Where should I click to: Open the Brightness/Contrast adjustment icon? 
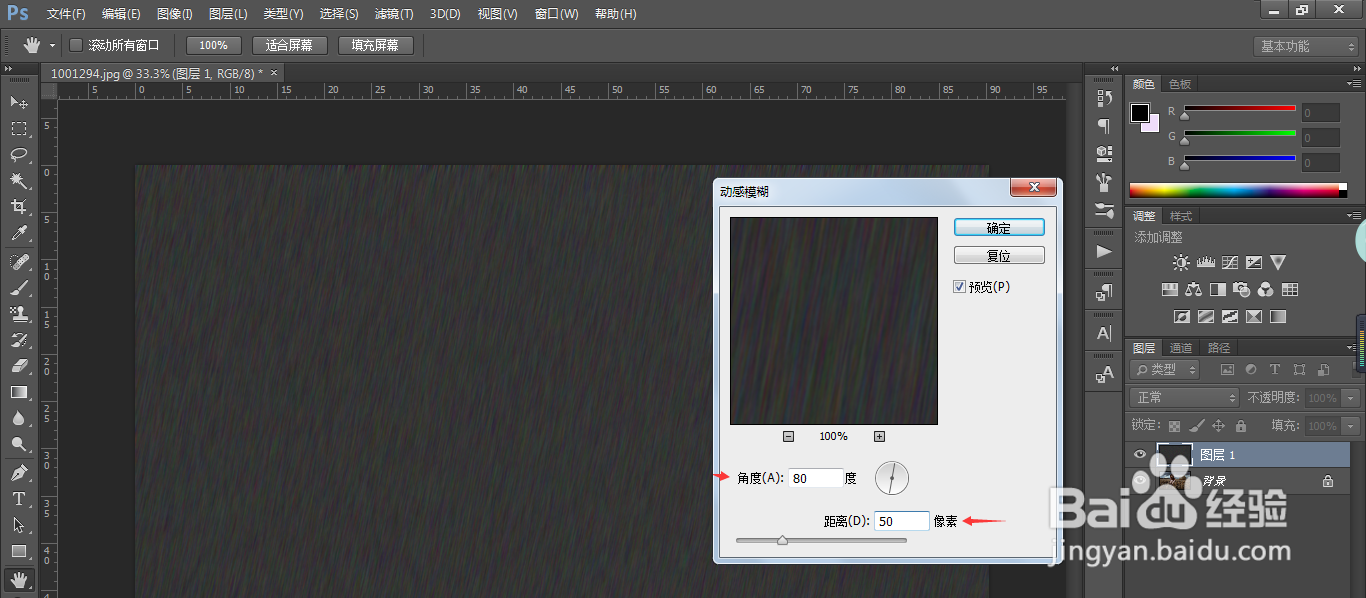[1181, 262]
